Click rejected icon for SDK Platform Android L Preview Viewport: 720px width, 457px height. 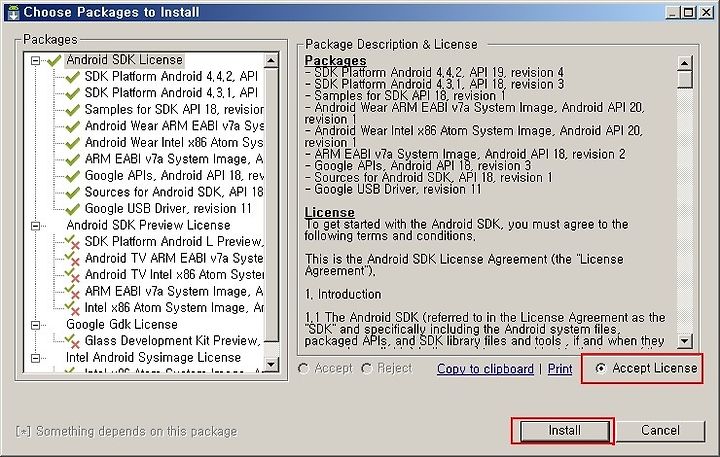tap(72, 242)
